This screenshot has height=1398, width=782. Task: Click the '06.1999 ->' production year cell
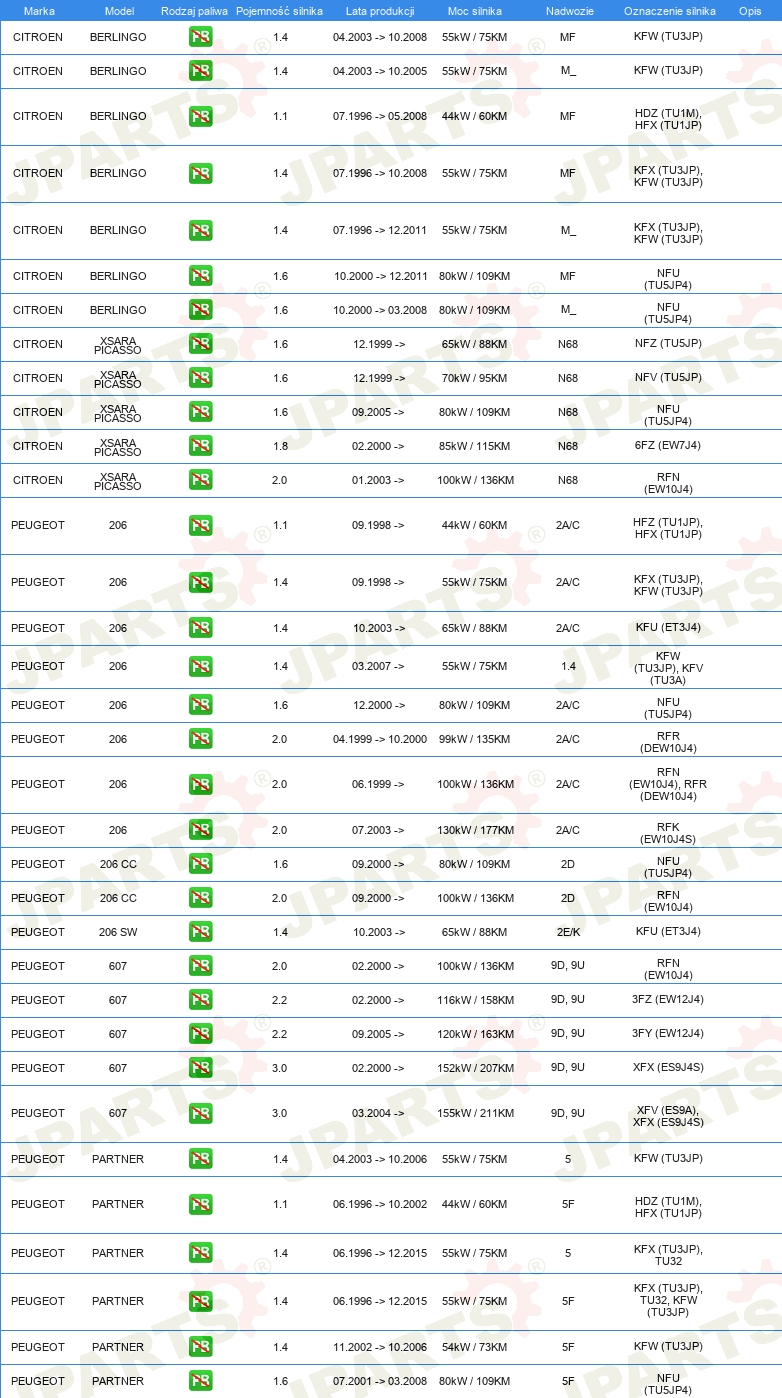coord(379,784)
